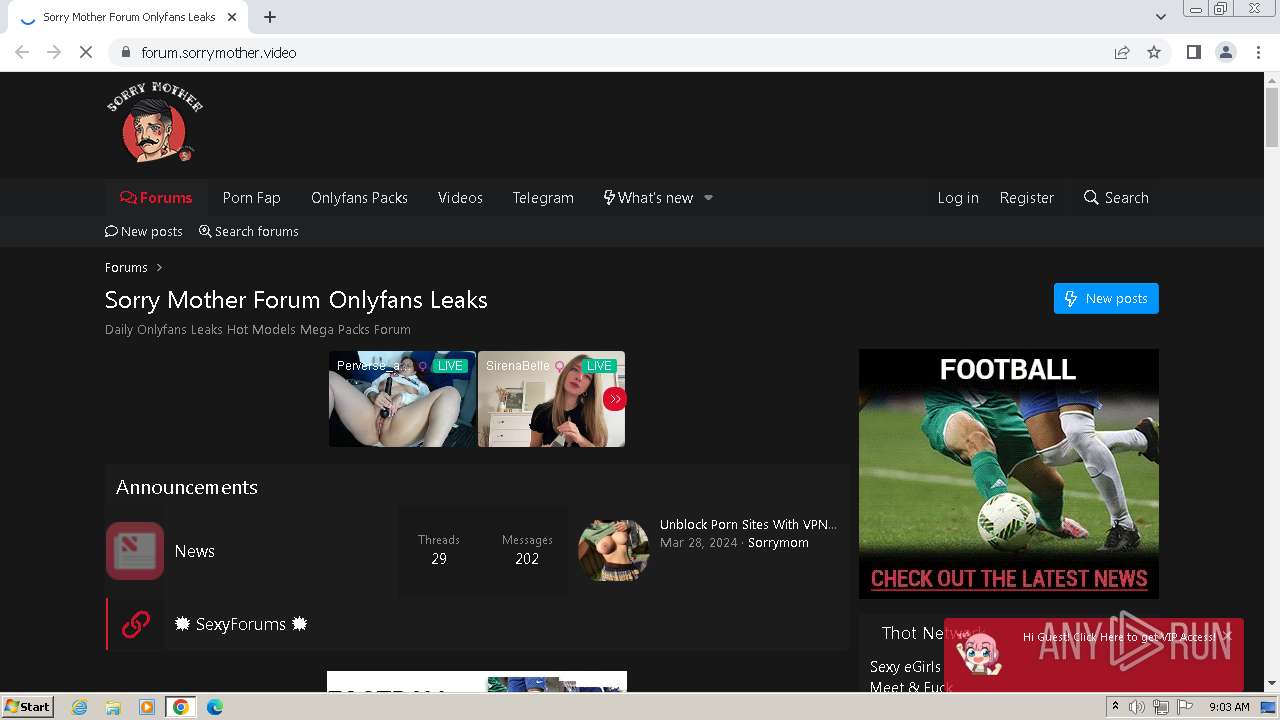This screenshot has width=1280, height=720.
Task: Open the Search panel in navbar
Action: [1116, 198]
